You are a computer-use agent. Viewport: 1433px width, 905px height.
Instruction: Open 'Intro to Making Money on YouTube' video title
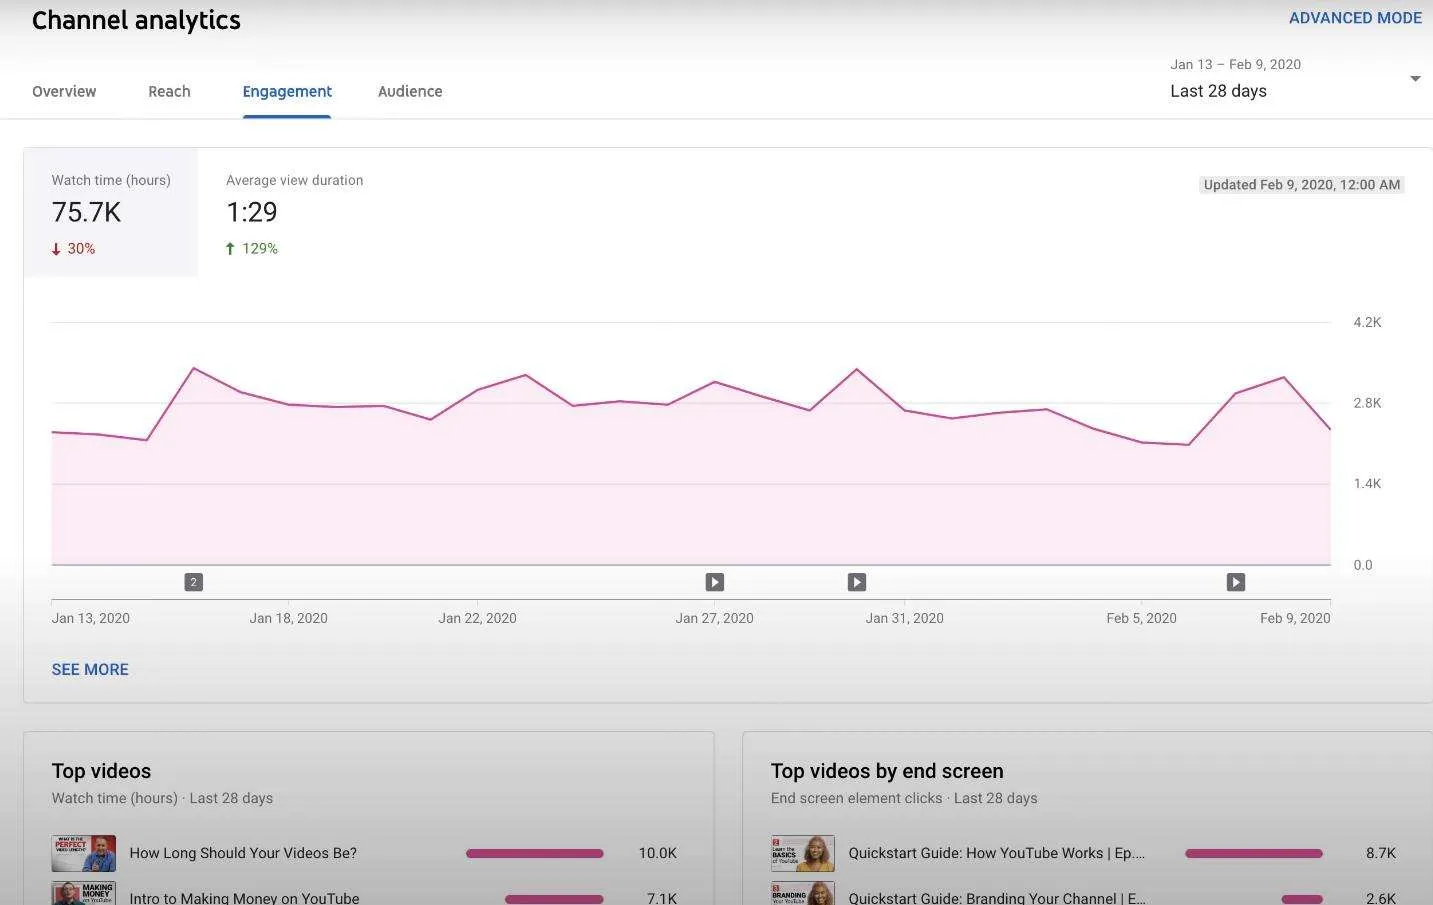coord(244,898)
